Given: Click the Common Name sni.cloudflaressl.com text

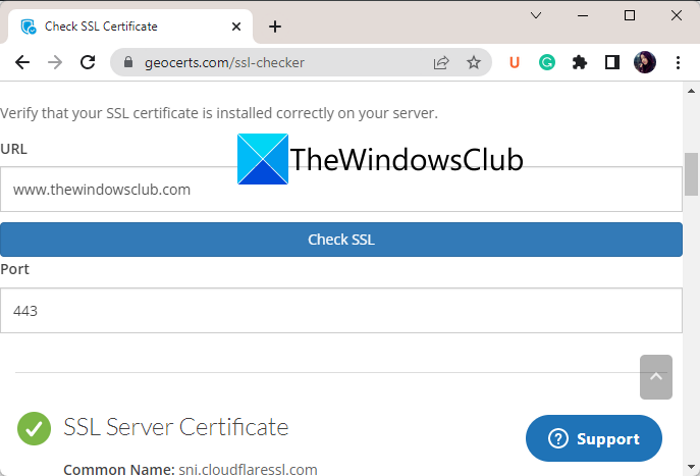Looking at the screenshot, I should 191,470.
